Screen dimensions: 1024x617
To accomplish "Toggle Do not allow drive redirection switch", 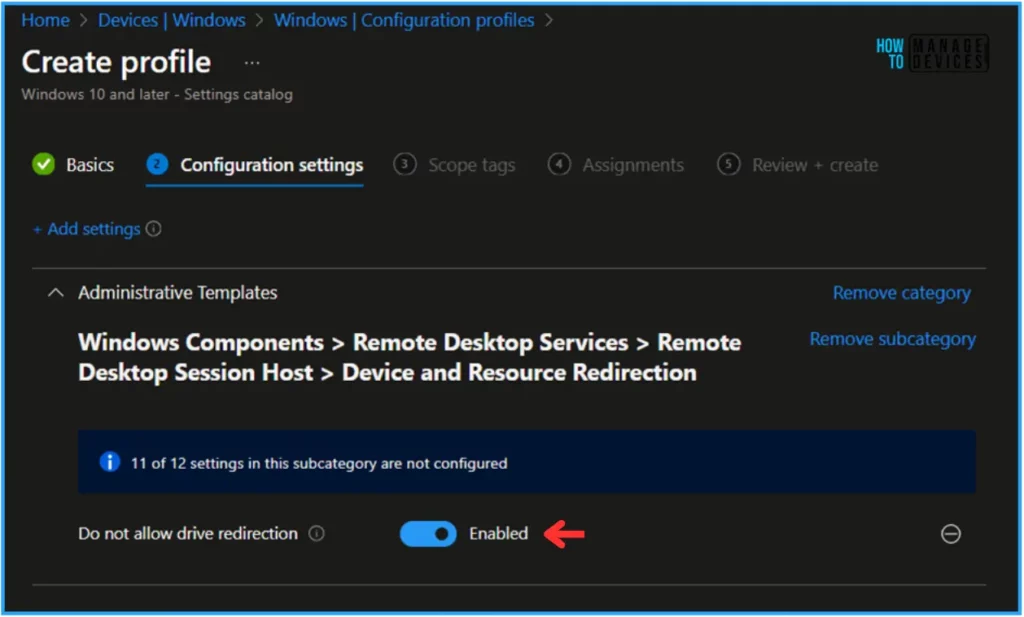I will pos(428,533).
